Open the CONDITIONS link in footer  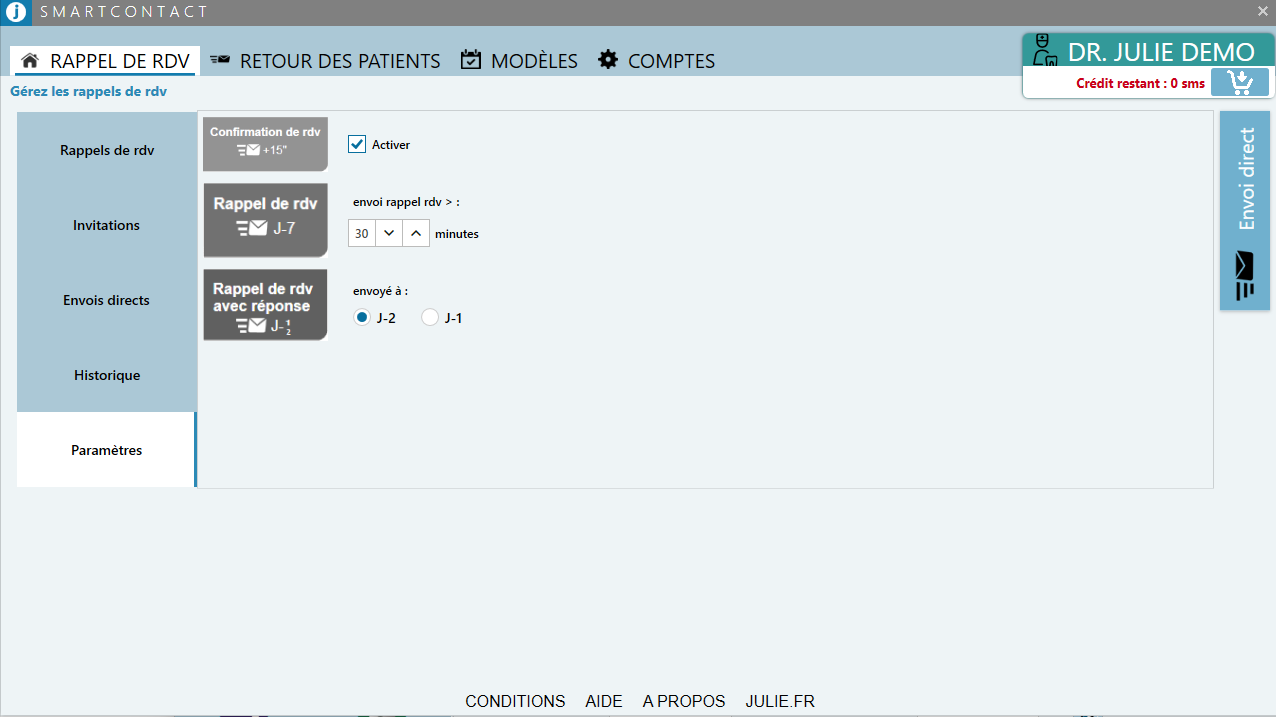(x=515, y=701)
